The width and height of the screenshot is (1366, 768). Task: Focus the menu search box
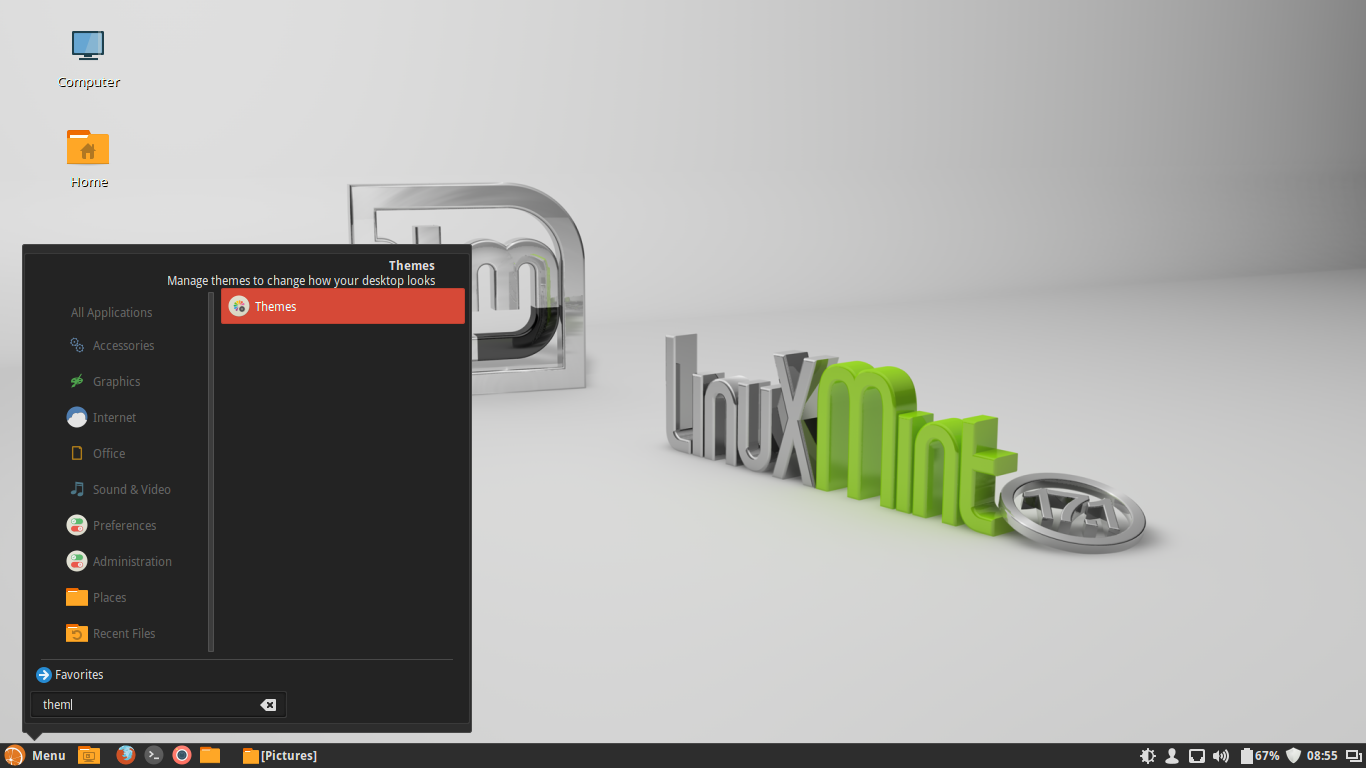158,705
